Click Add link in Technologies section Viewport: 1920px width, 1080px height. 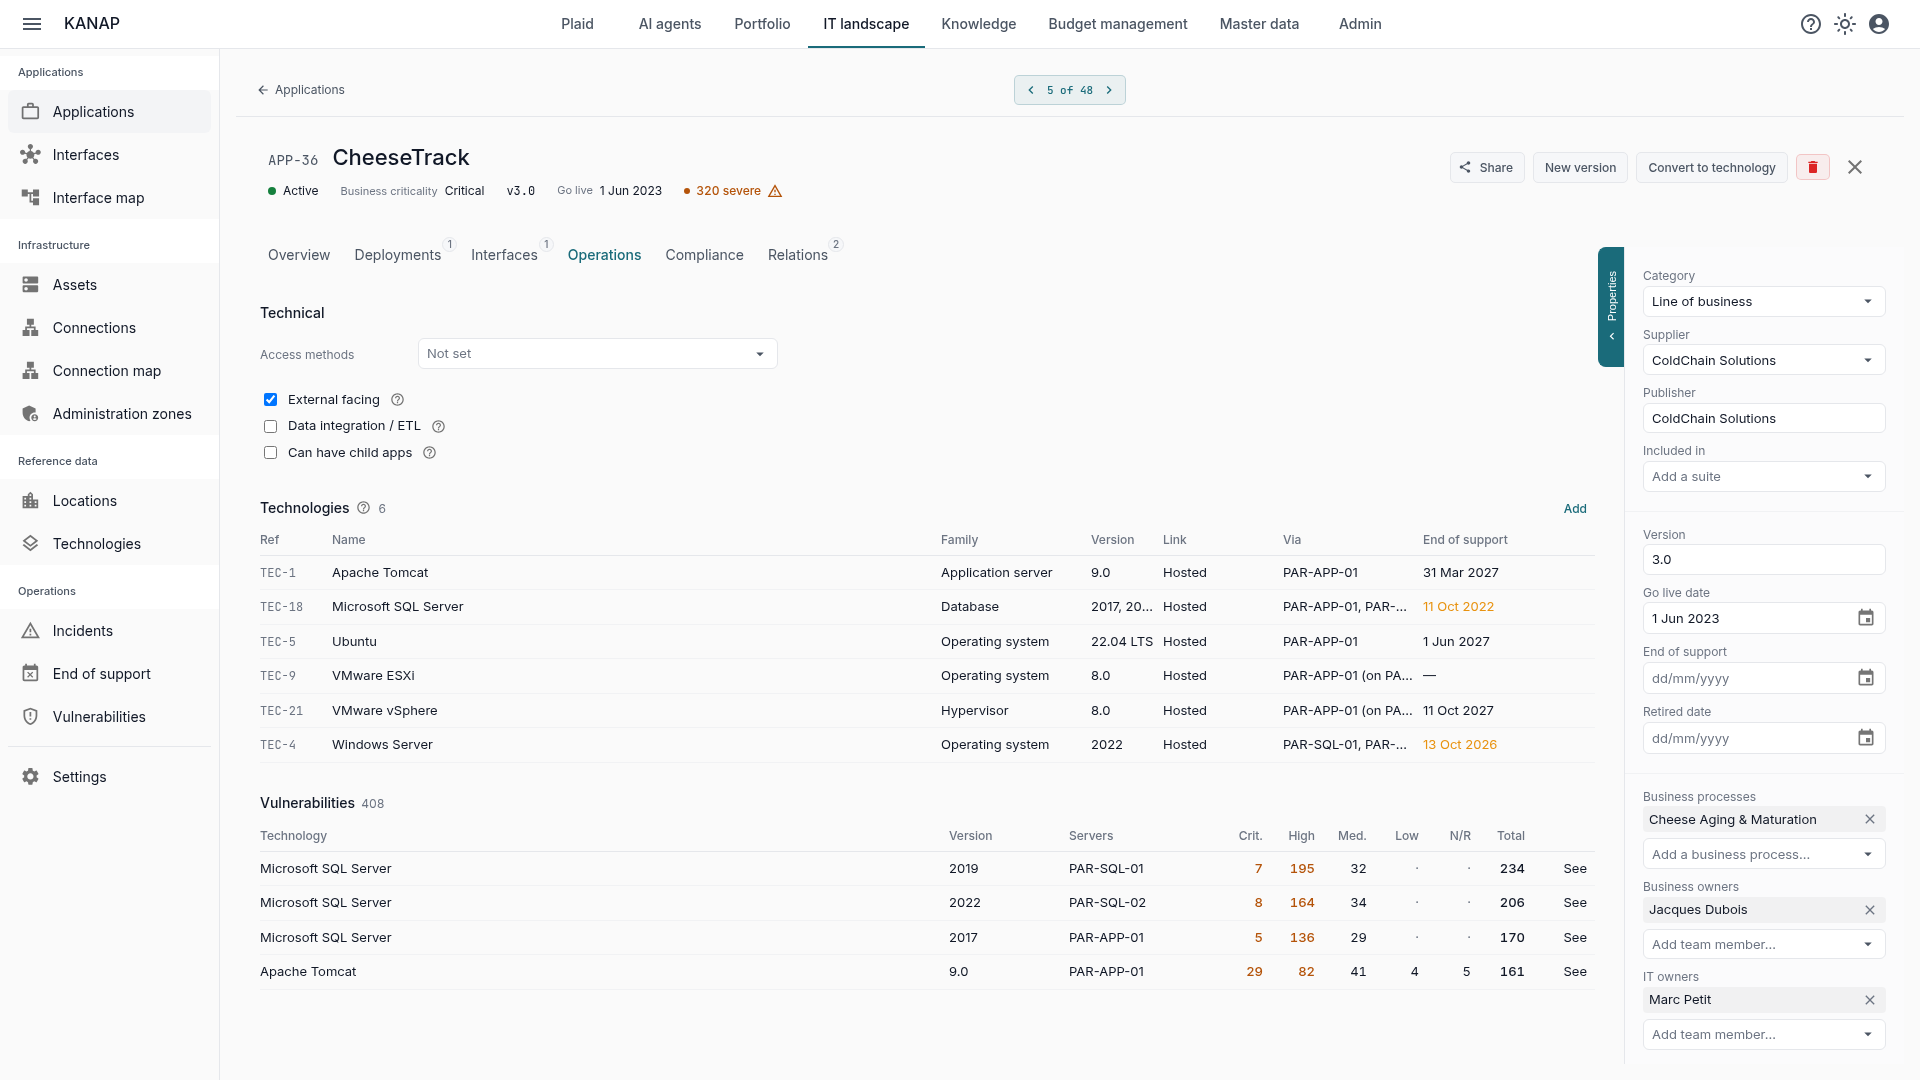(1575, 509)
